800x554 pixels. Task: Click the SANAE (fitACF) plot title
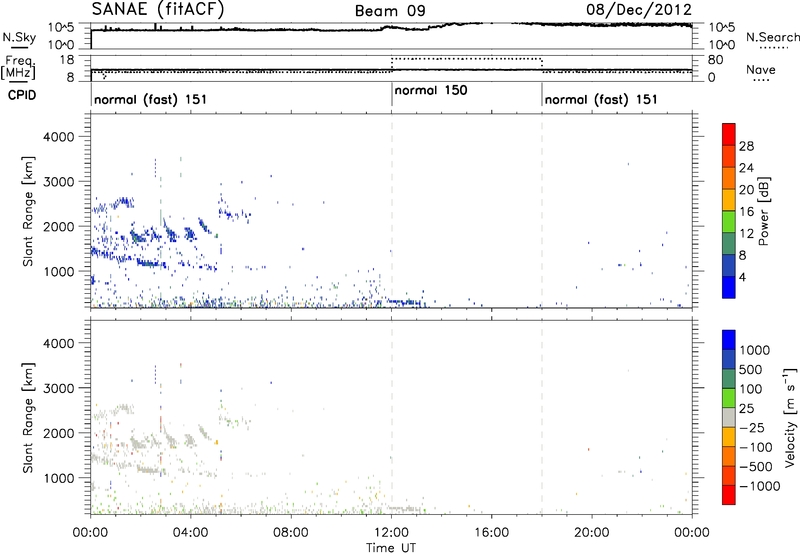(x=157, y=9)
